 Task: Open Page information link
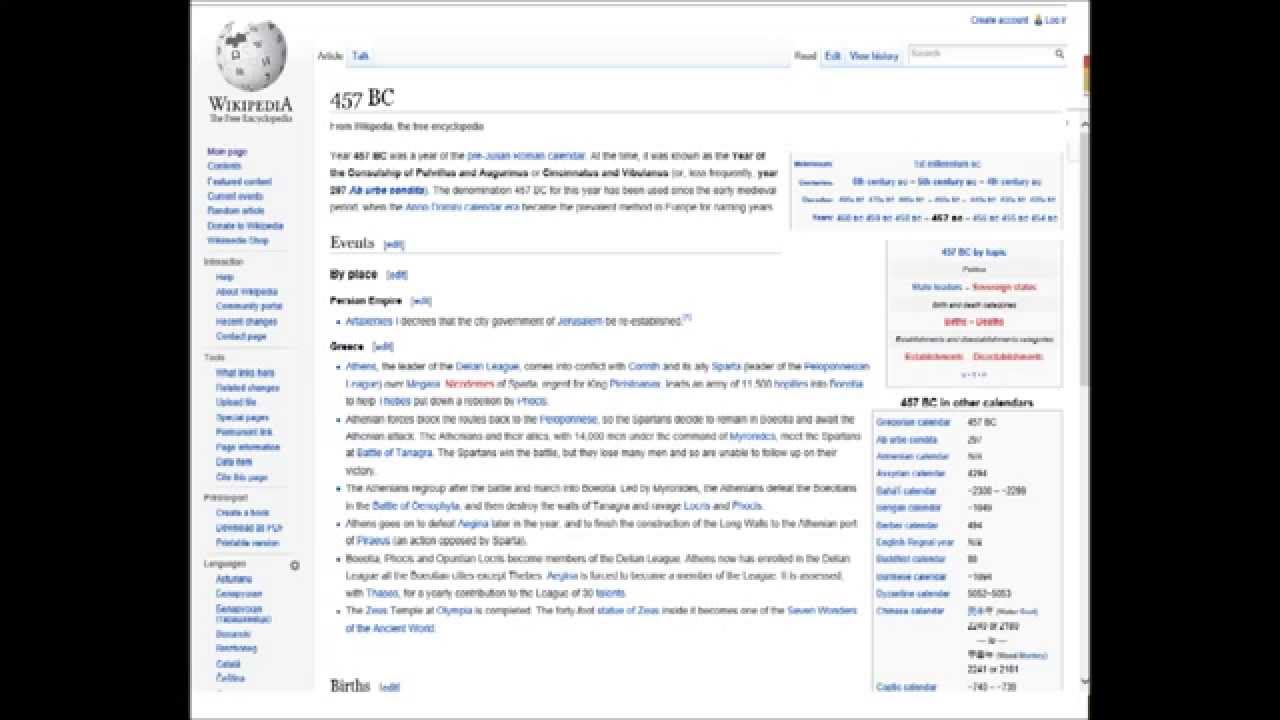point(248,447)
